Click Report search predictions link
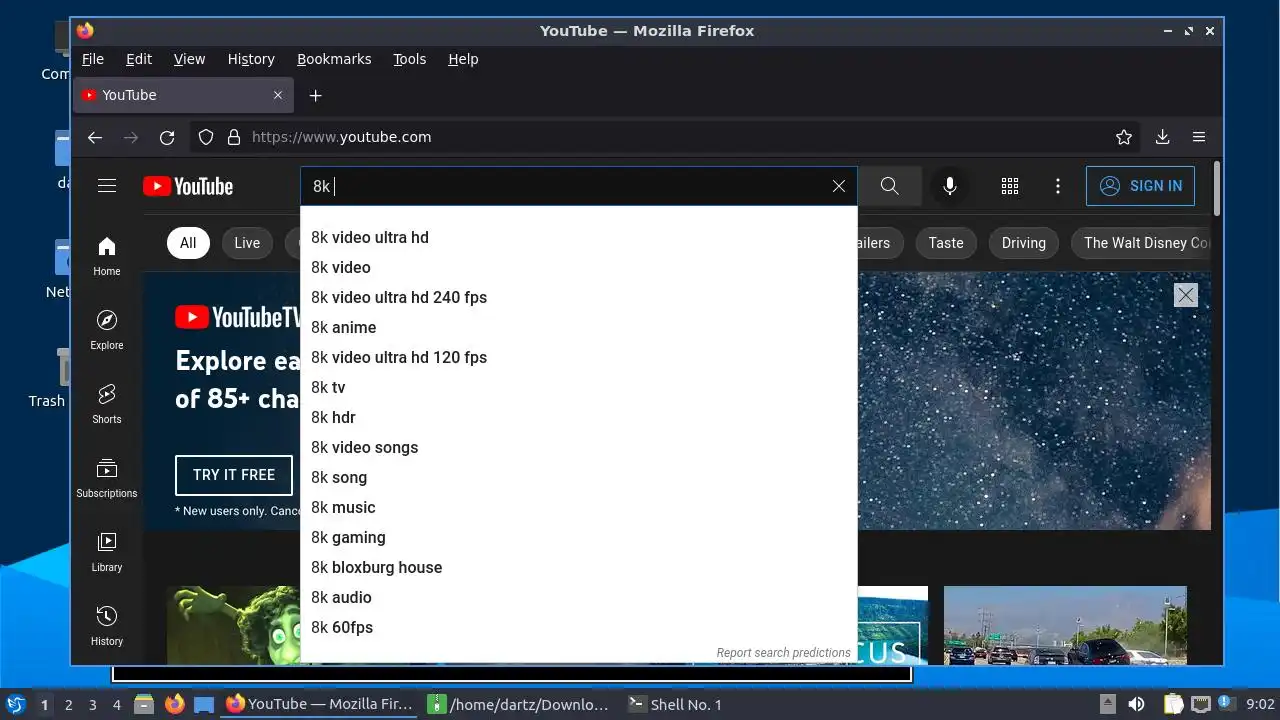The width and height of the screenshot is (1280, 720). (783, 653)
